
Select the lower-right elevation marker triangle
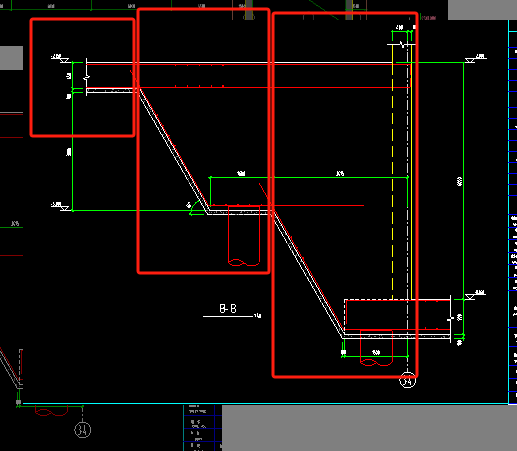(470, 297)
